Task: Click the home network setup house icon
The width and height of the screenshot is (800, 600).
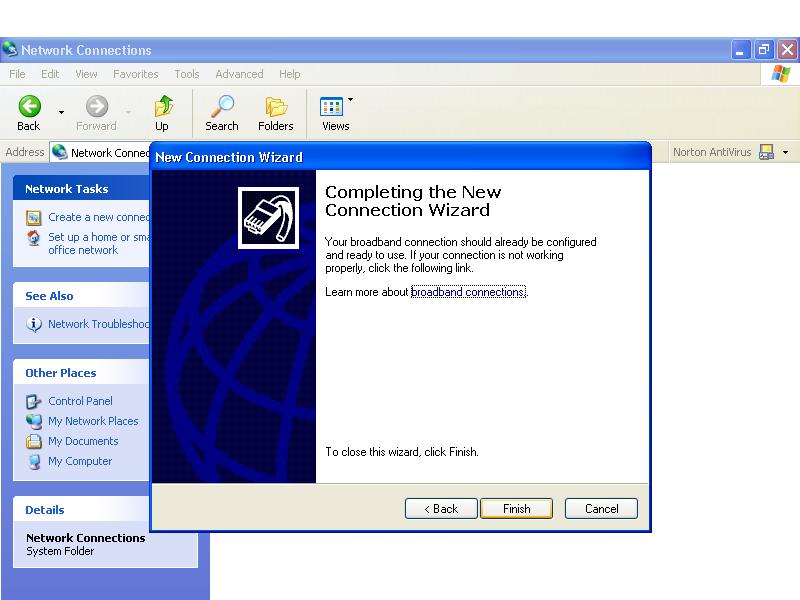Action: tap(34, 238)
